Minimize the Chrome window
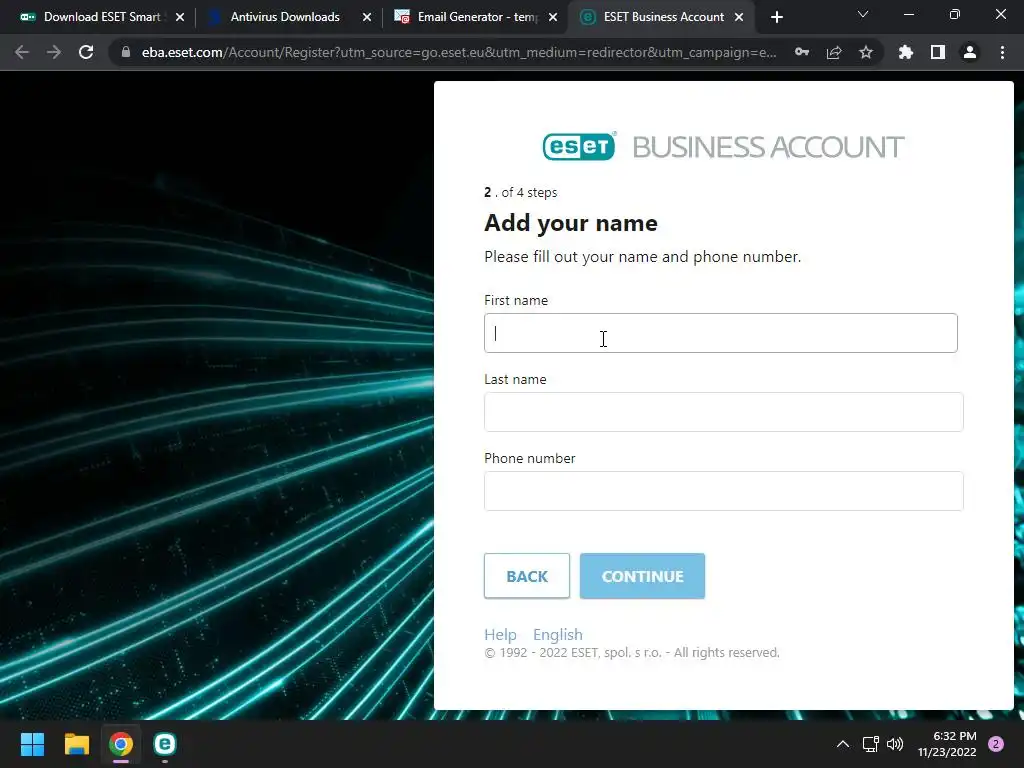 [x=908, y=14]
